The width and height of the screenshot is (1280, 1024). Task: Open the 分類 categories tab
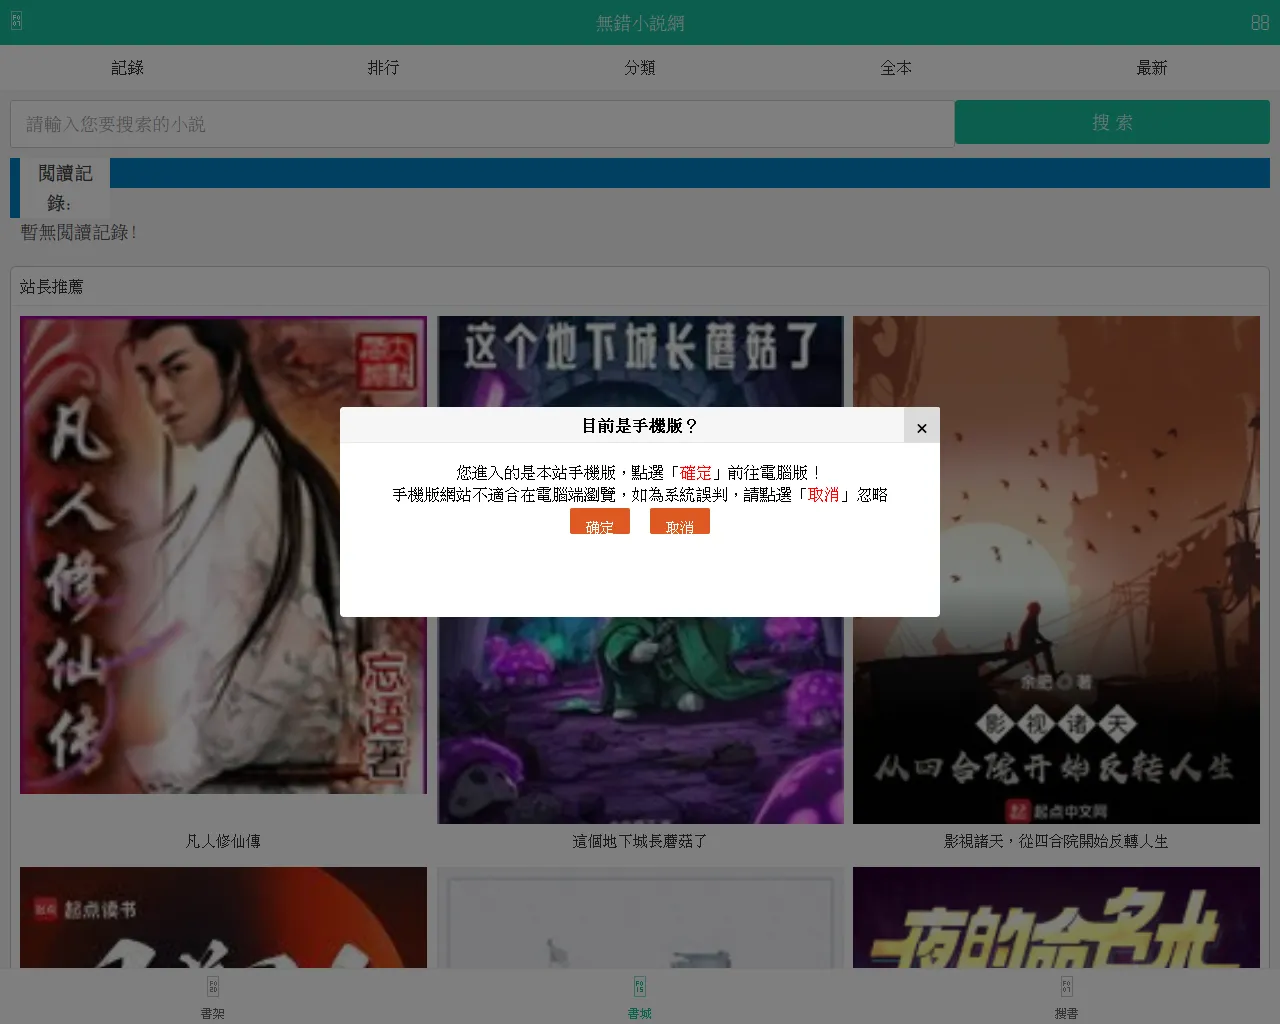(640, 68)
